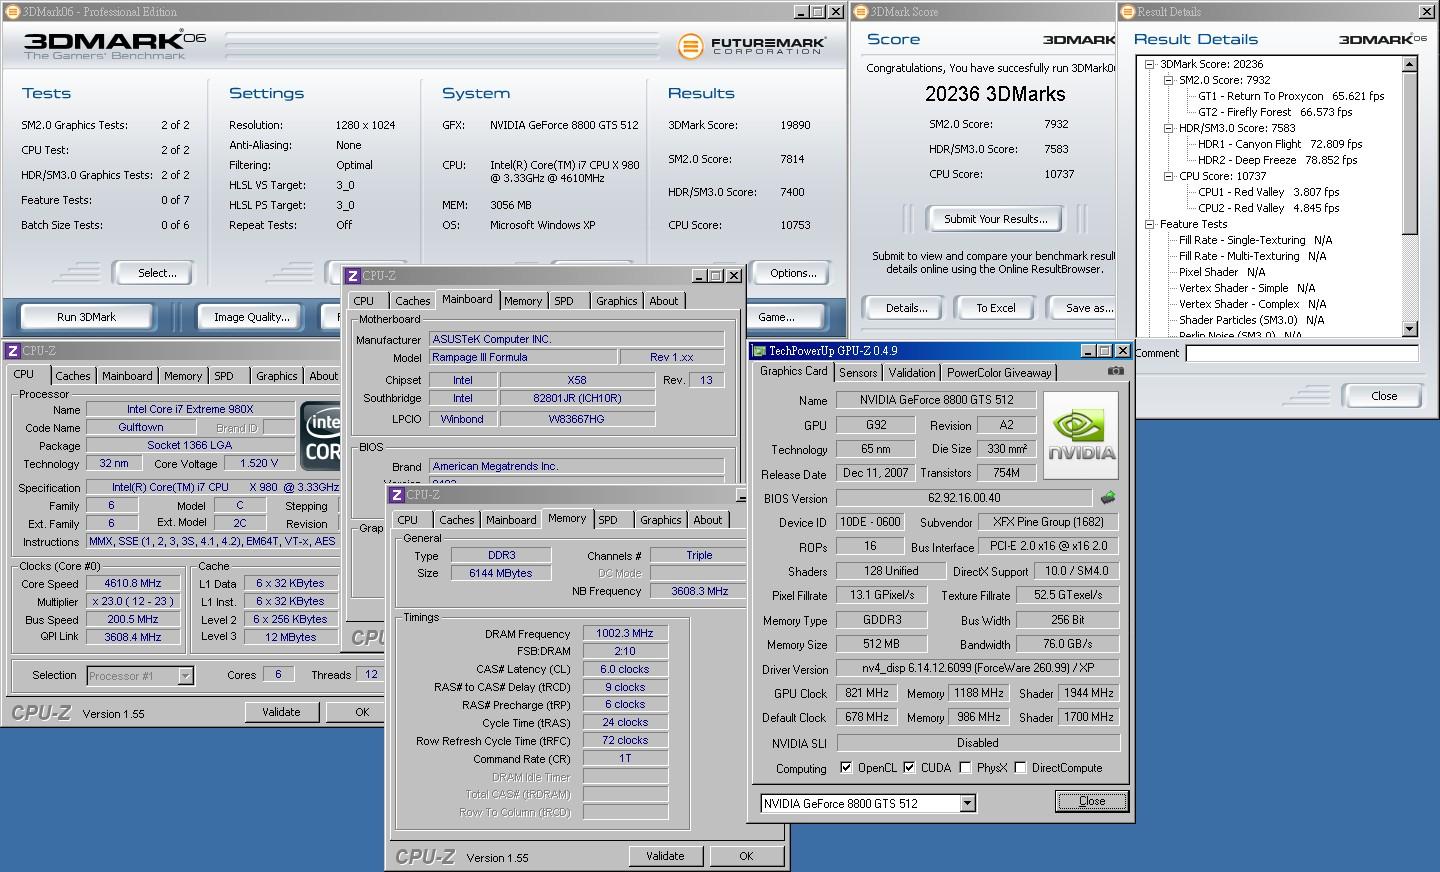Click the Core Speed 4610.8 MHz value

[133, 583]
